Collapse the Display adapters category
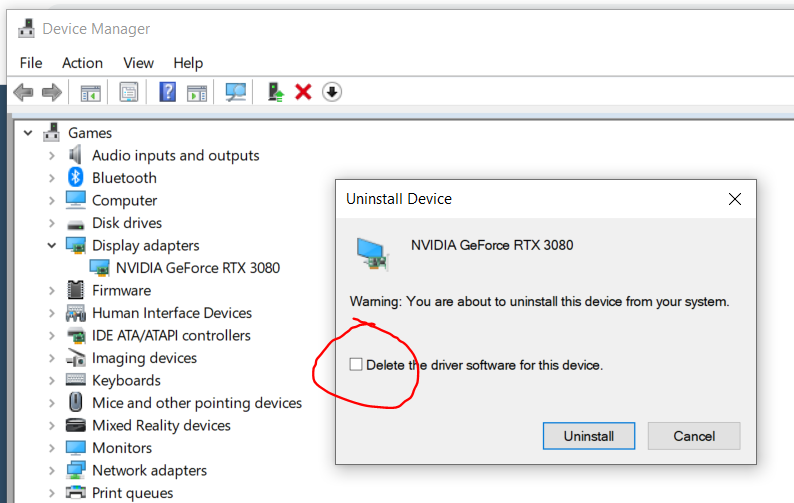 pos(52,246)
